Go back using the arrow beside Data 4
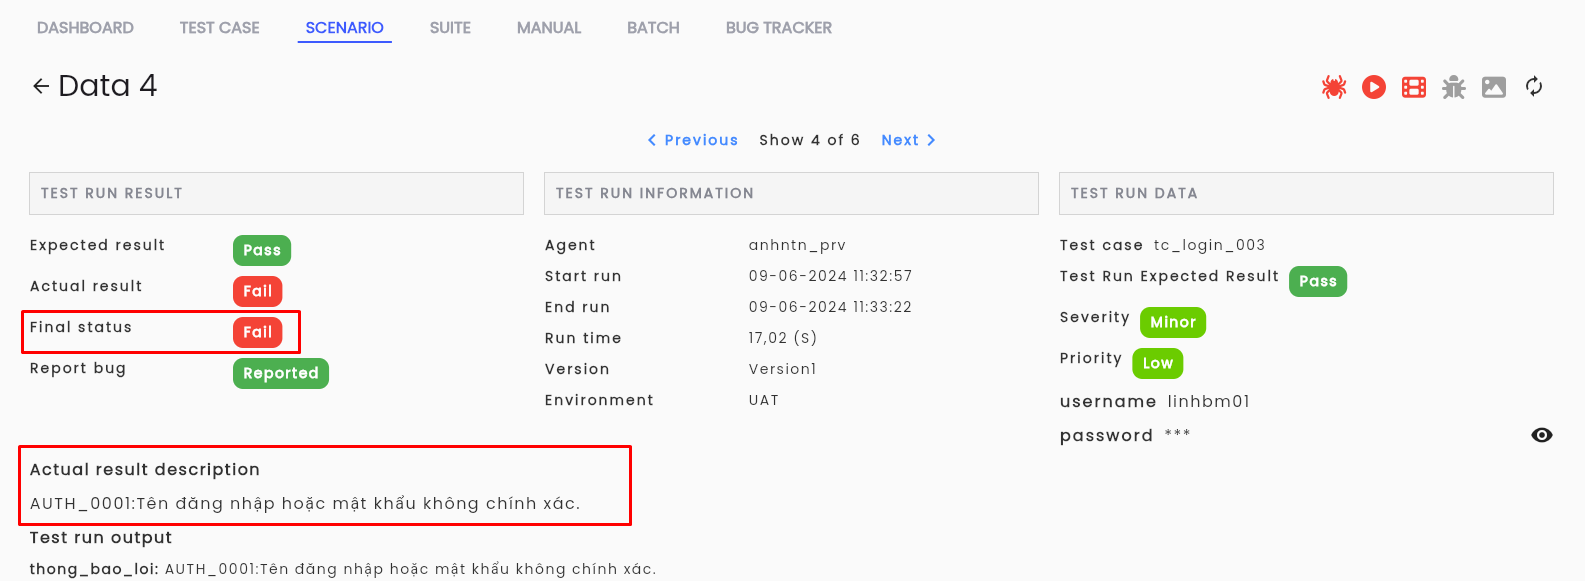This screenshot has height=581, width=1585. (x=41, y=86)
